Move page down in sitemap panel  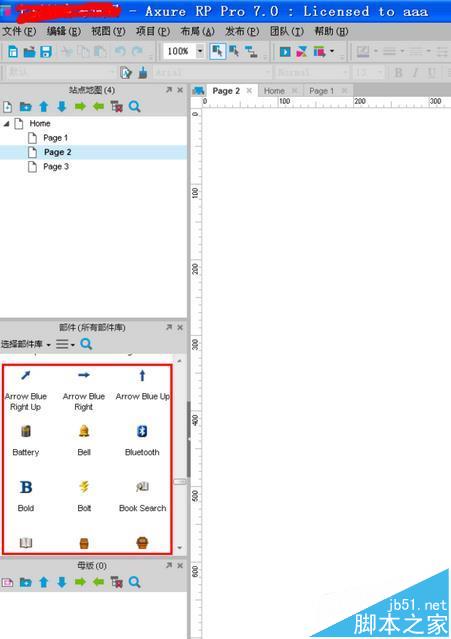62,107
